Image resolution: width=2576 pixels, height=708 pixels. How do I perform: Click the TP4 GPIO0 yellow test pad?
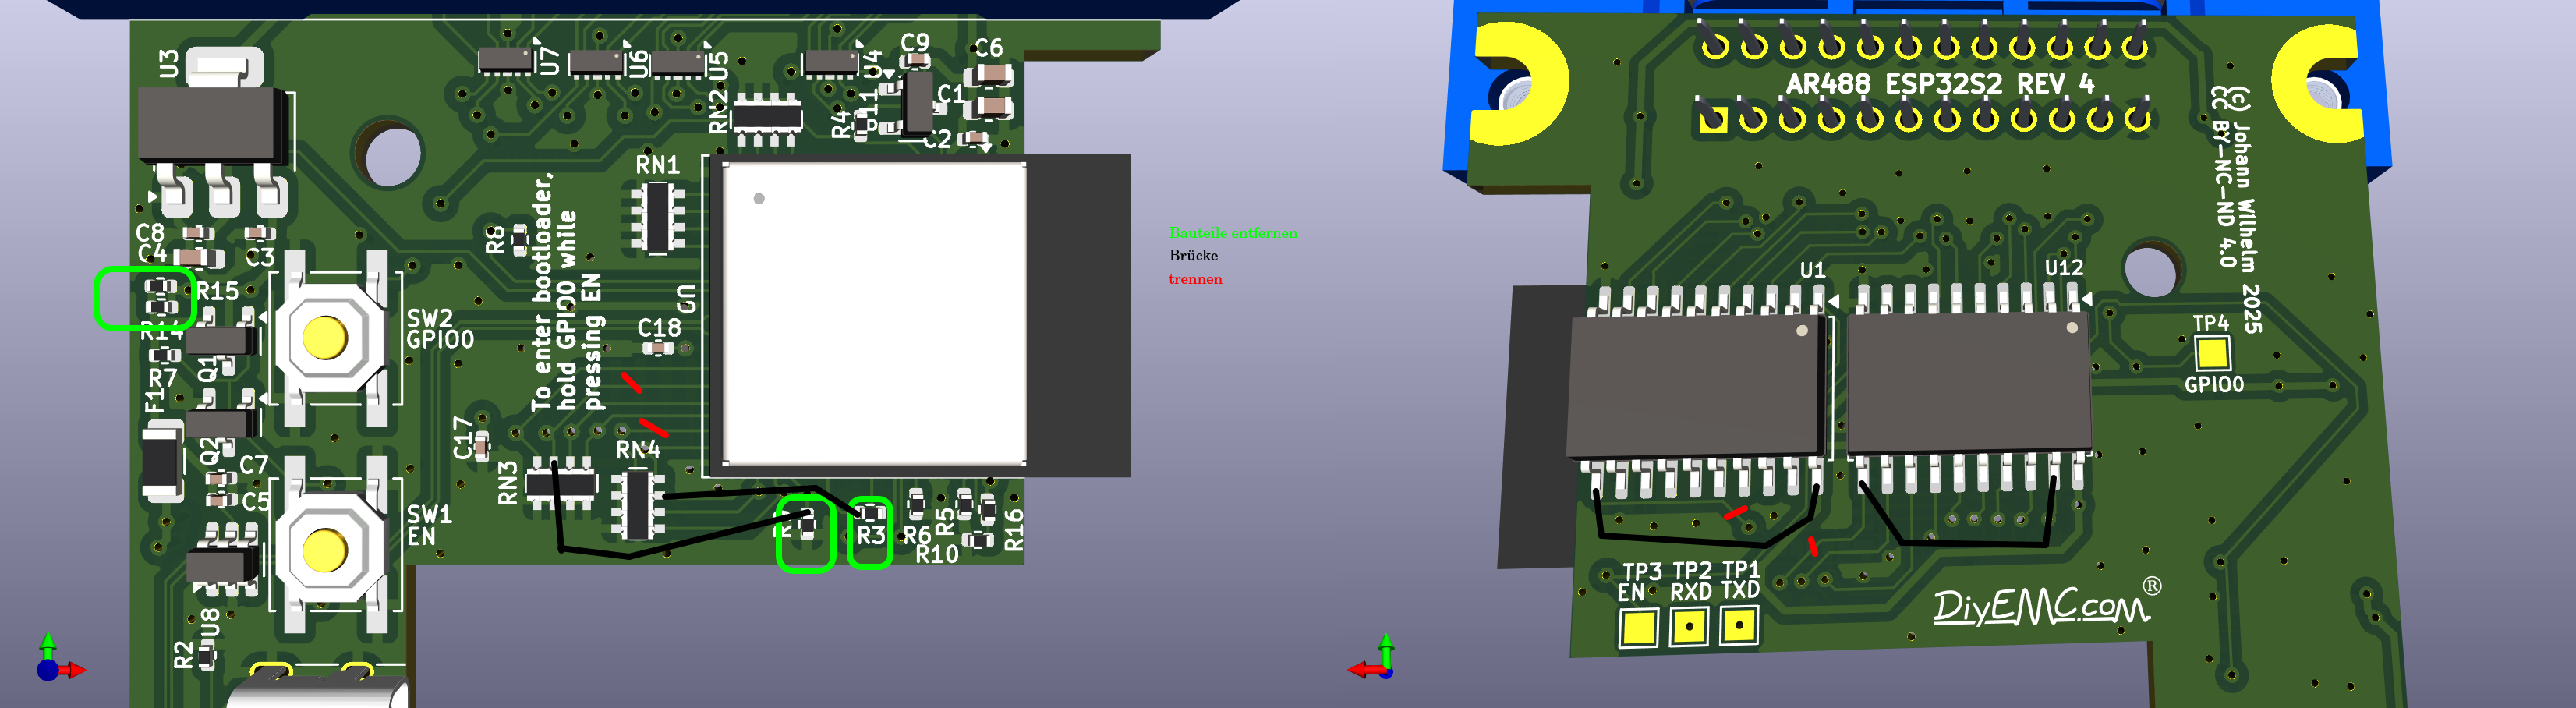[x=2212, y=354]
